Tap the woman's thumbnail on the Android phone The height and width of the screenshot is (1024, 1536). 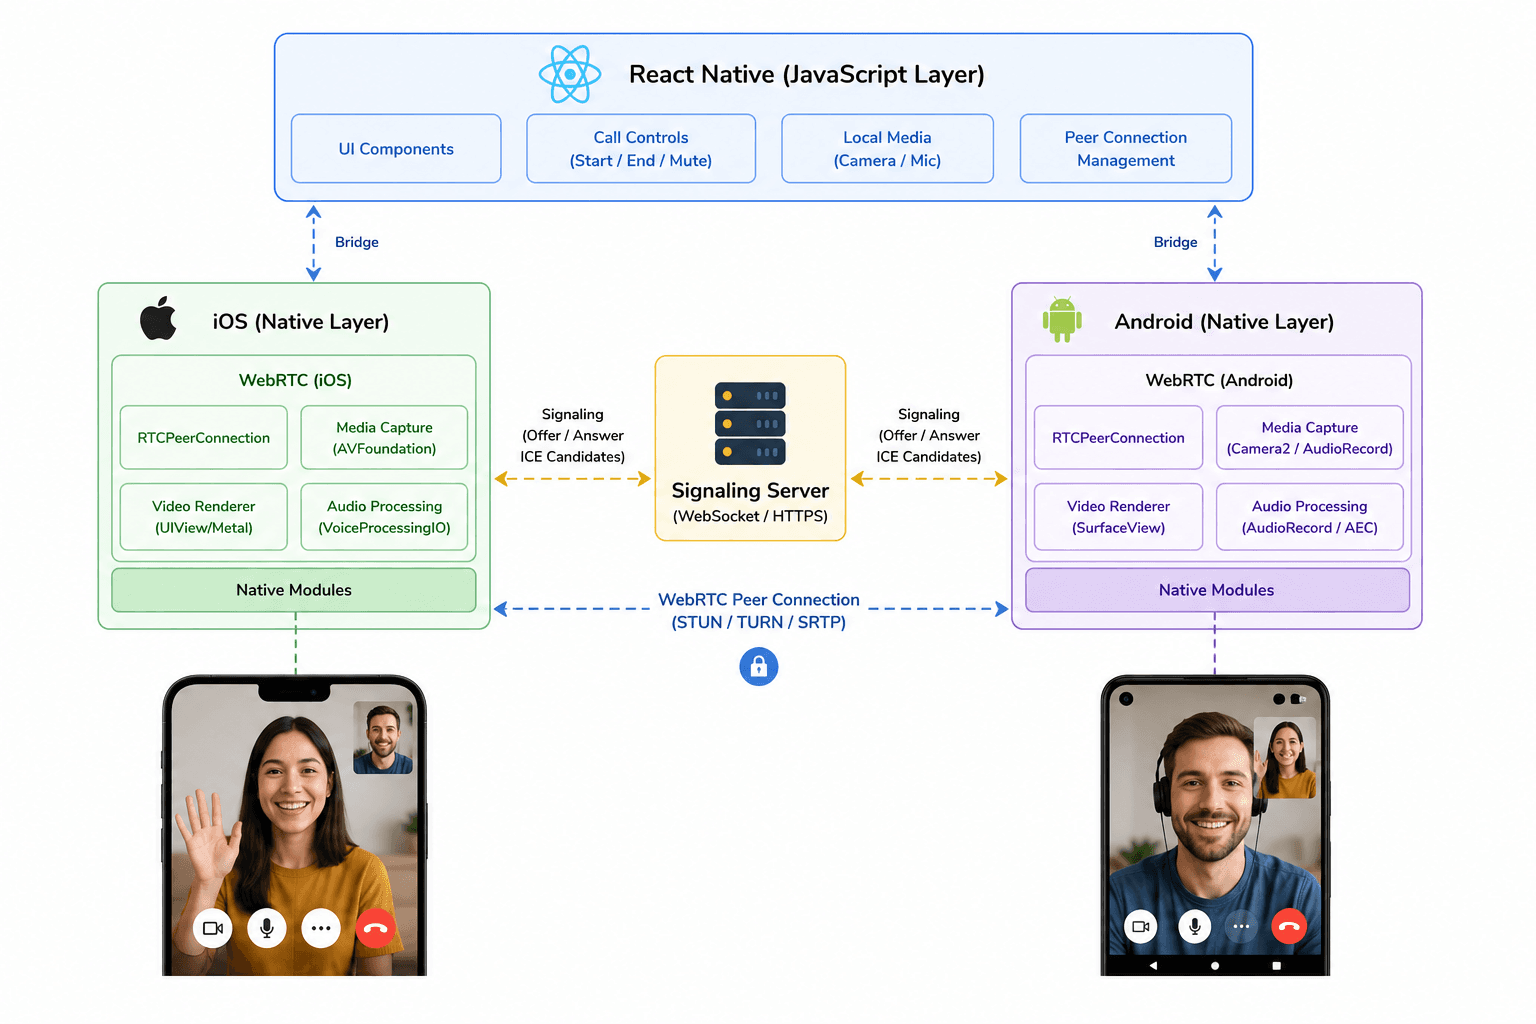click(x=1285, y=758)
